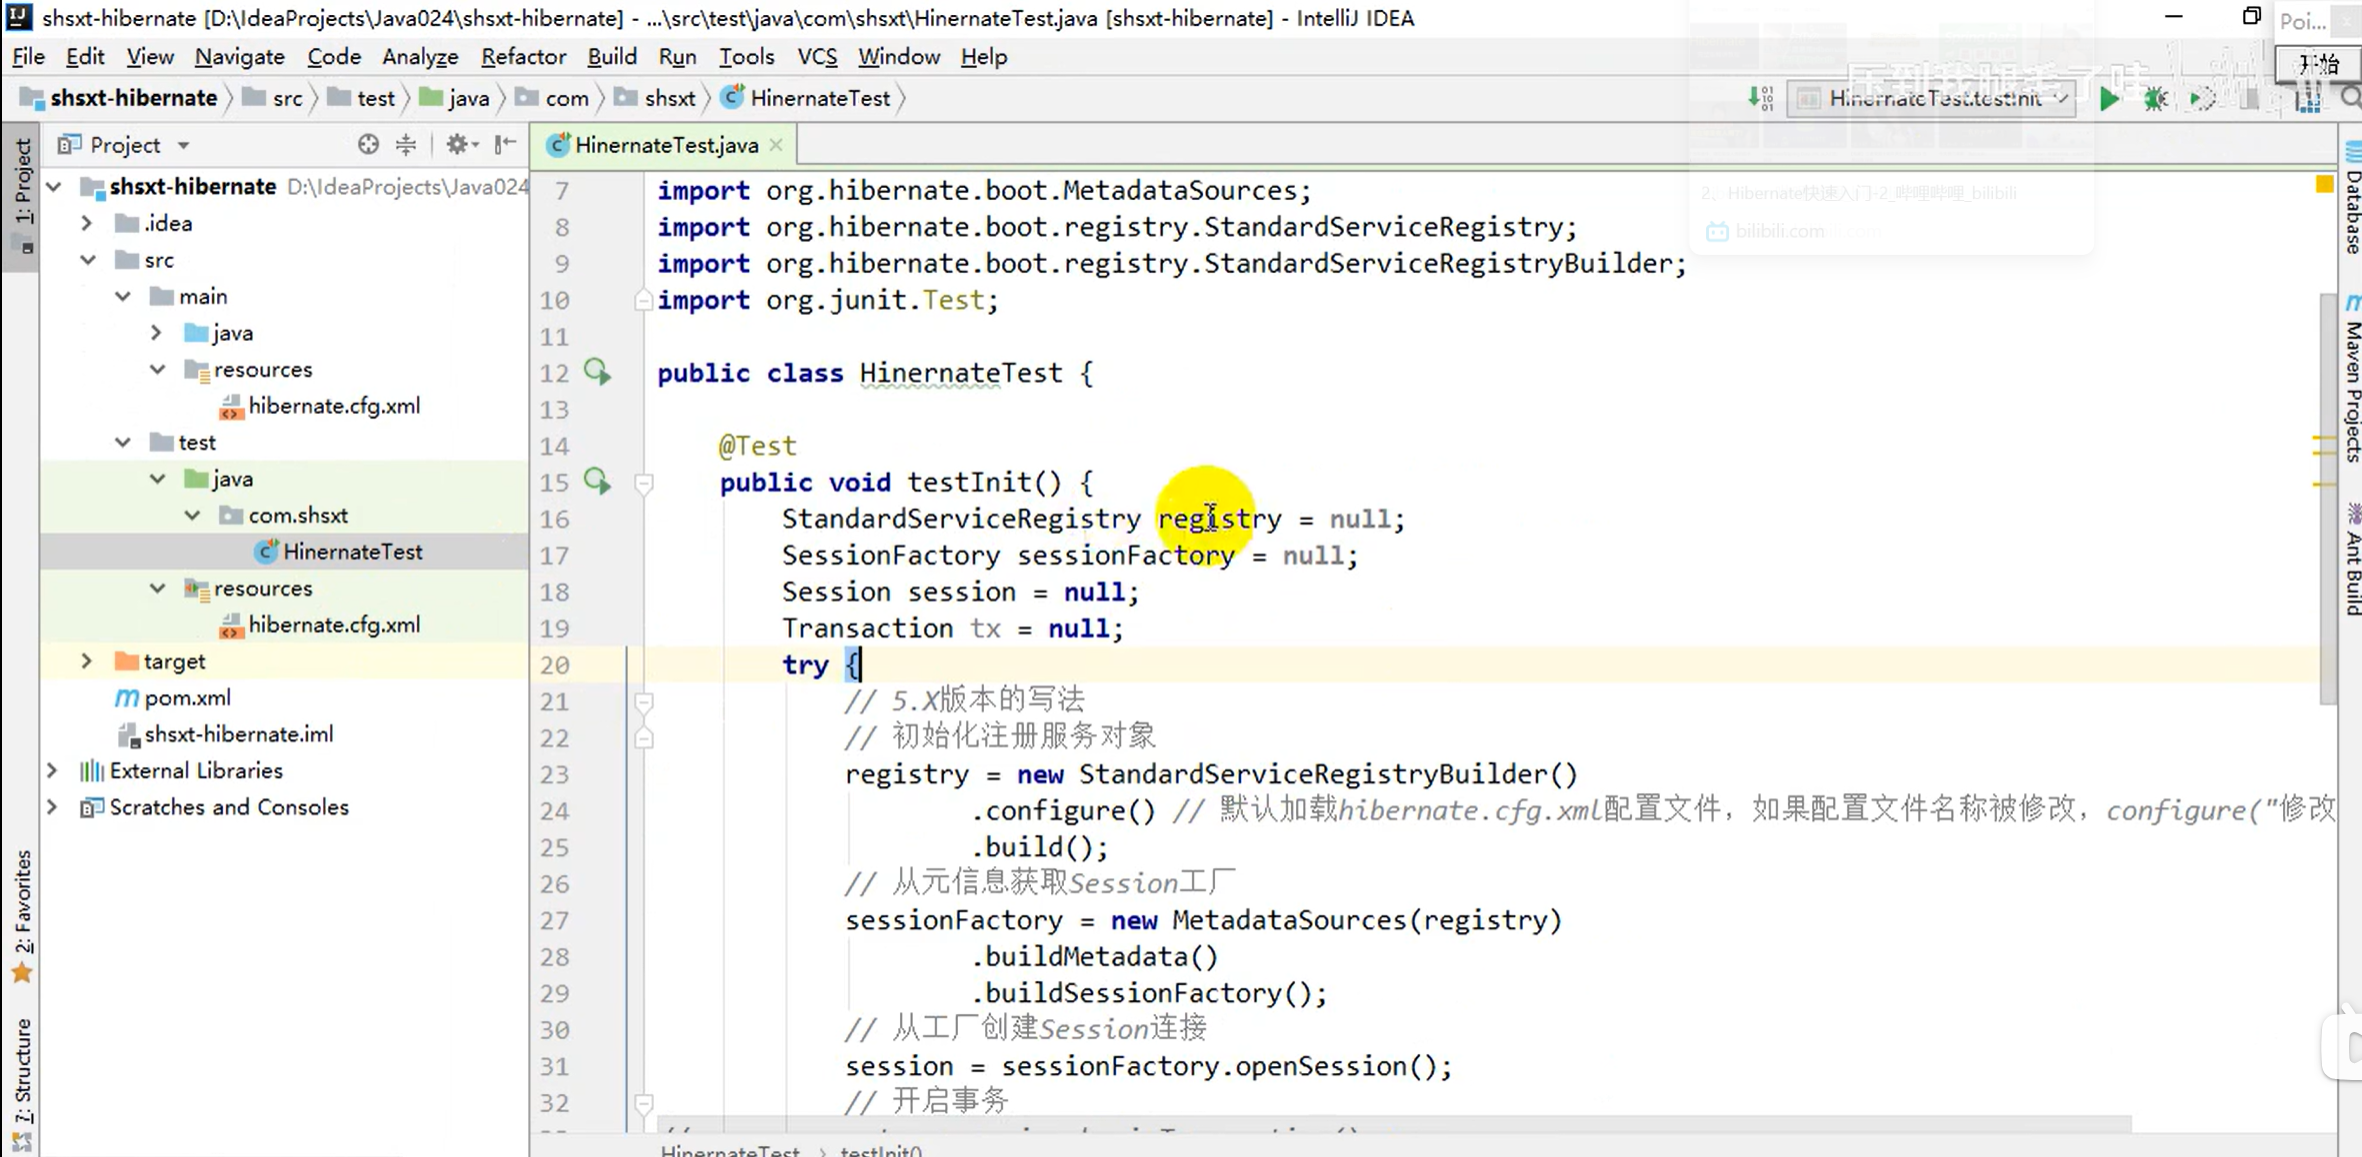Screen dimensions: 2362x1157
Task: Open Project panel settings gear
Action: tap(458, 145)
